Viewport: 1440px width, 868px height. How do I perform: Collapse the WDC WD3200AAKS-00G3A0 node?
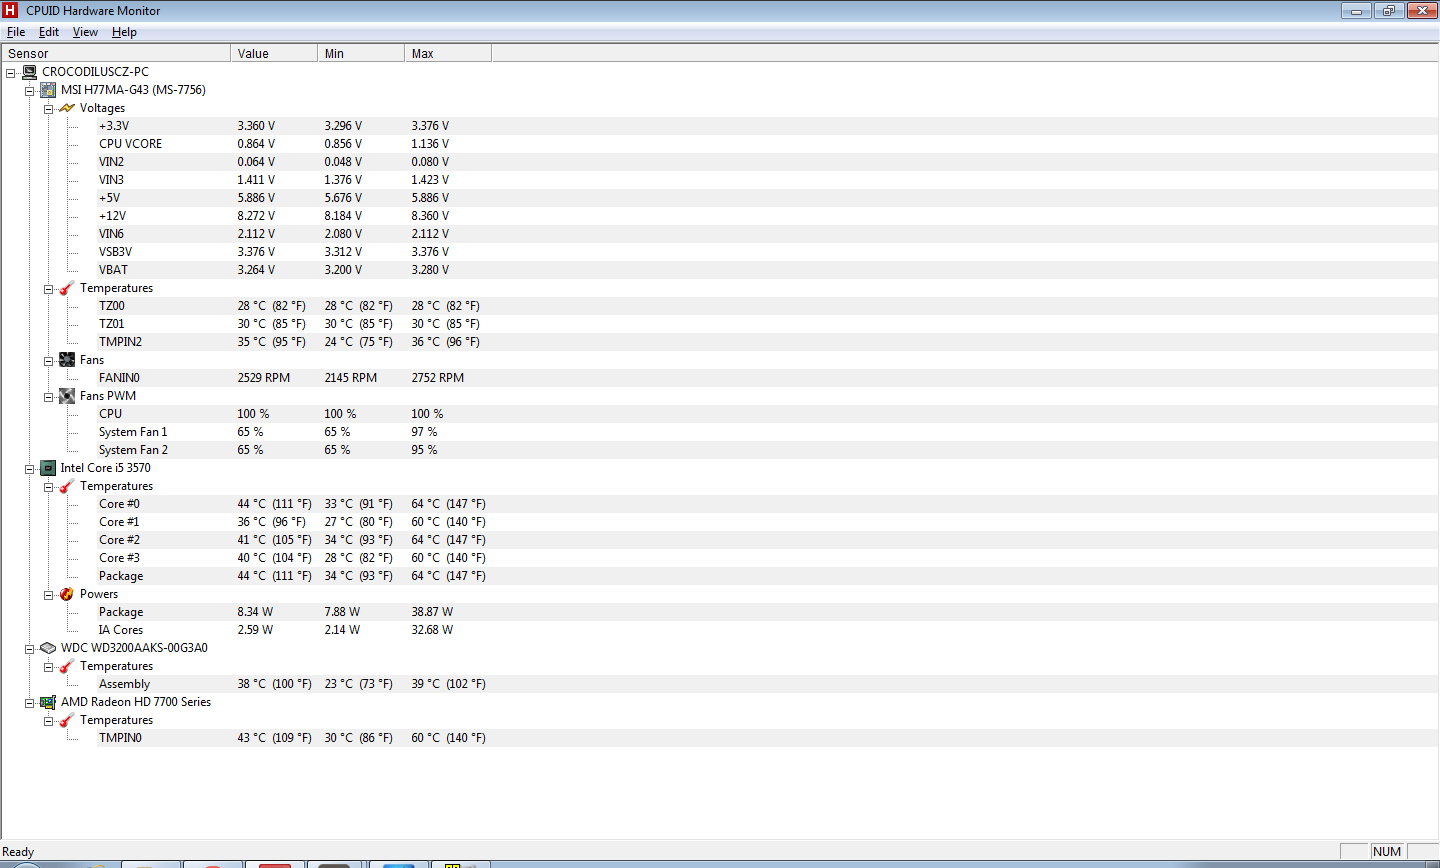pyautogui.click(x=29, y=649)
